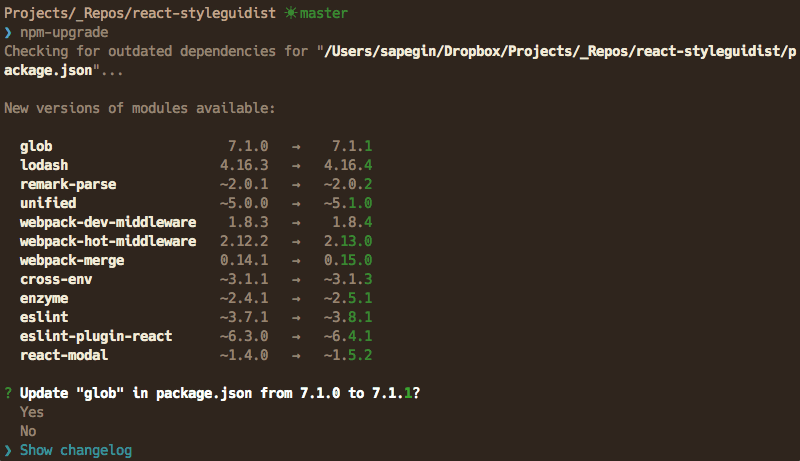Click lodash new version 4.16.4
The height and width of the screenshot is (461, 800).
348,165
